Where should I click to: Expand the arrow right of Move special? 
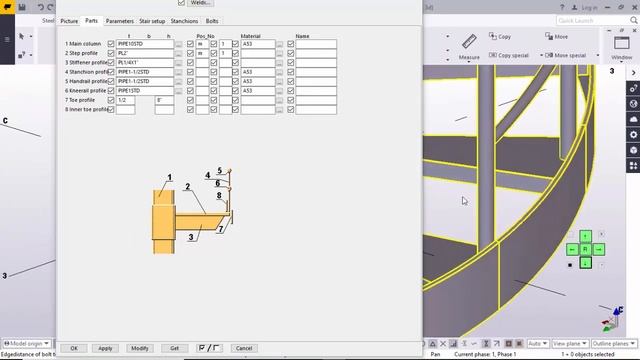coord(598,55)
